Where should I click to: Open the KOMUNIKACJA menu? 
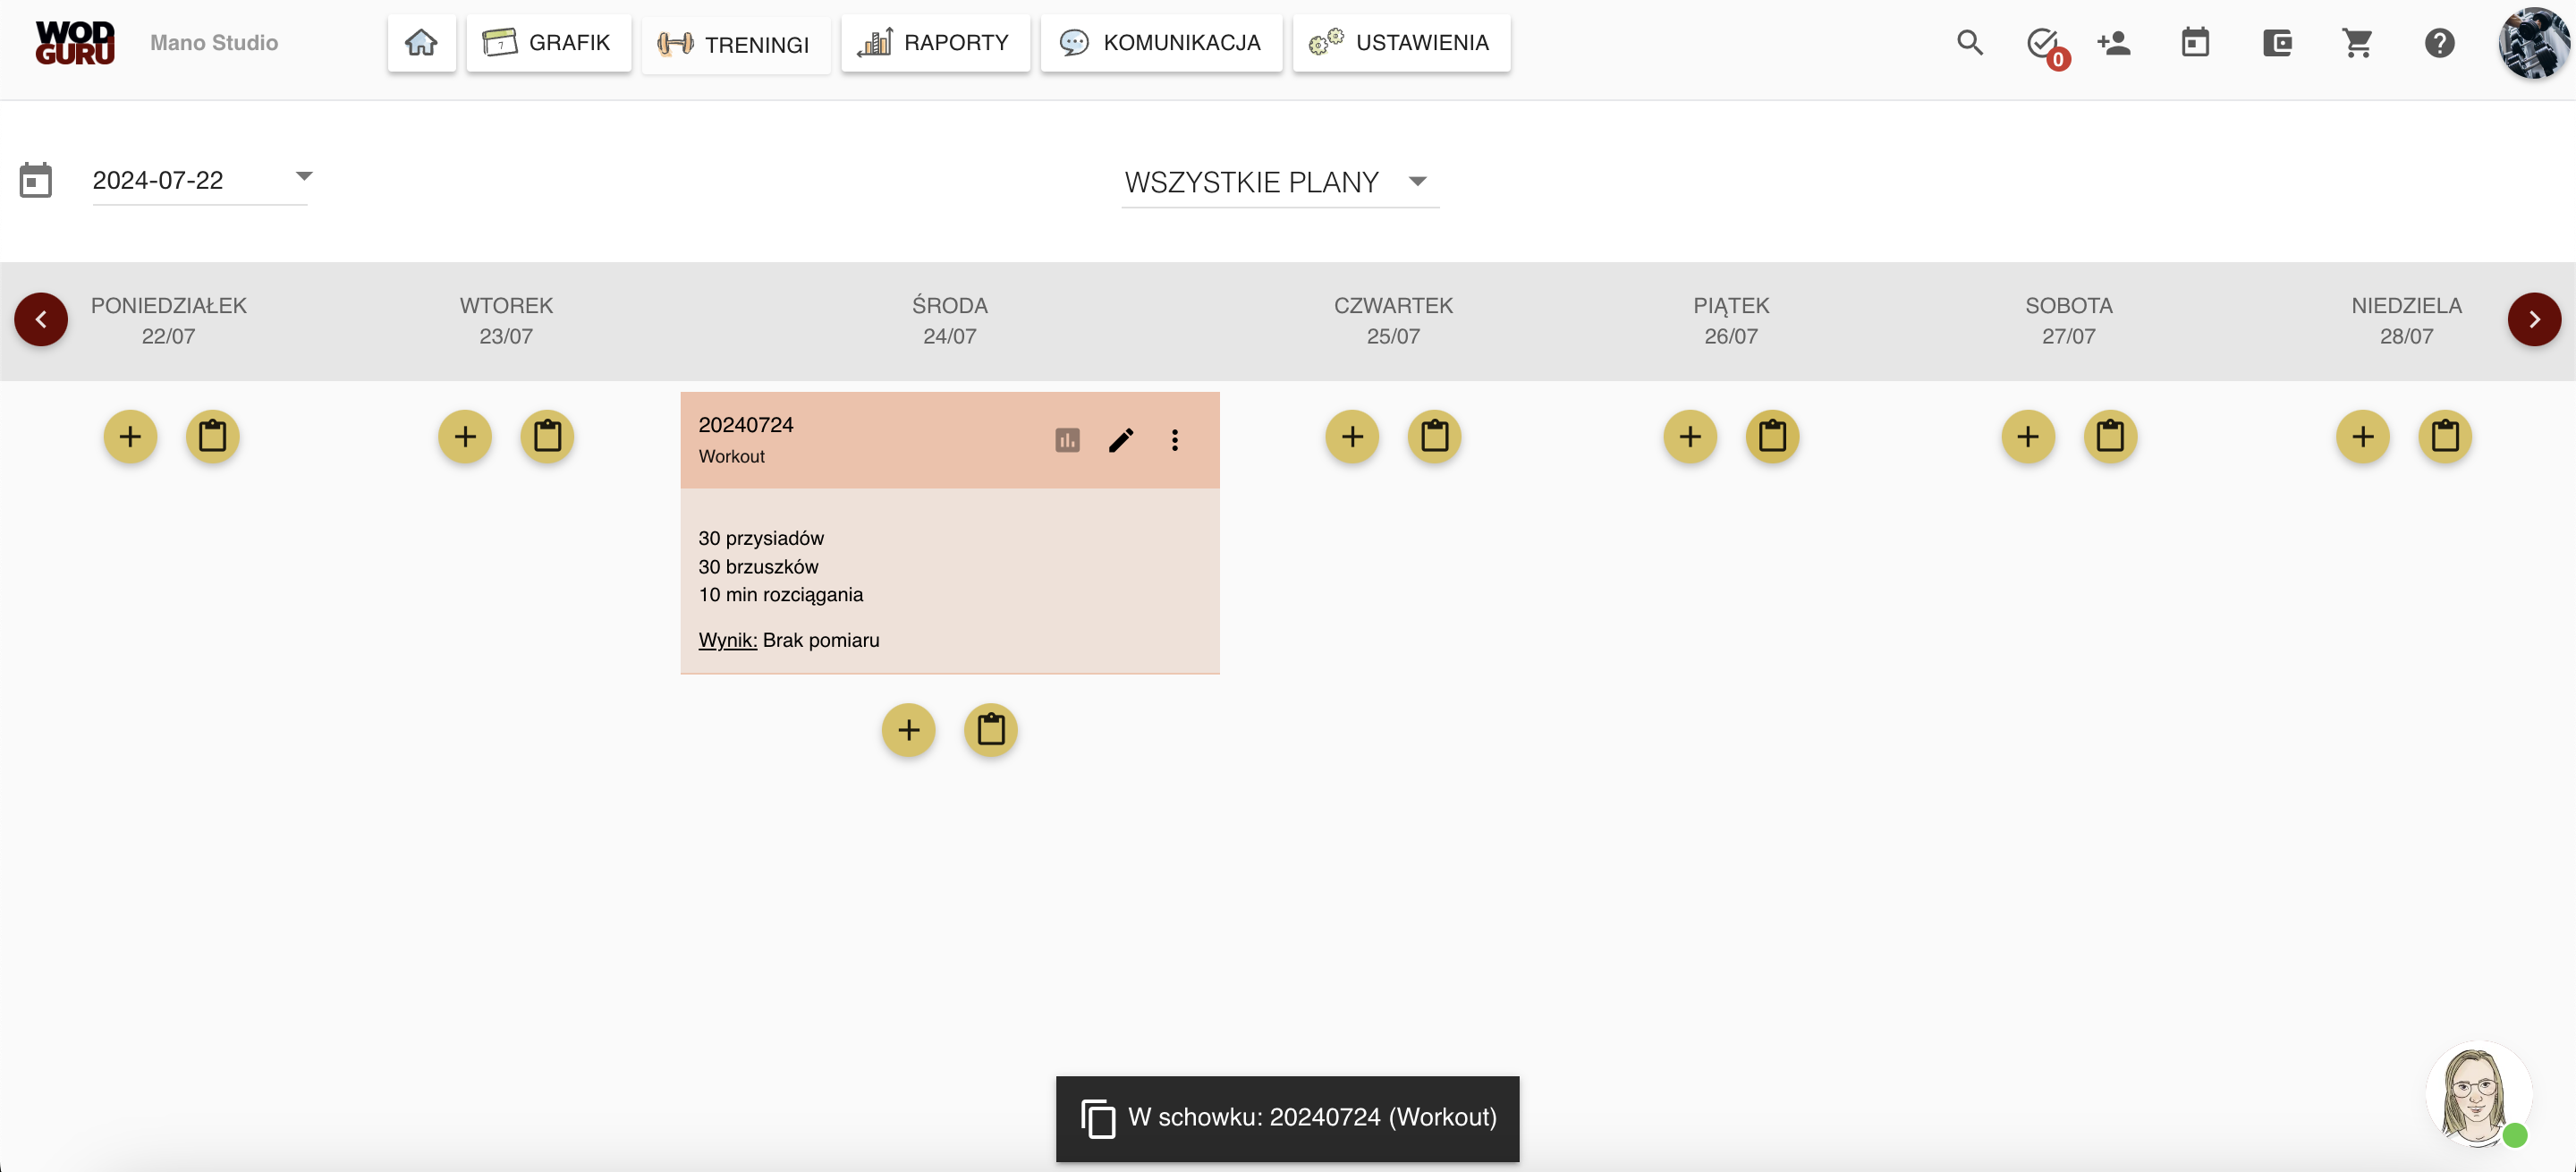point(1161,43)
